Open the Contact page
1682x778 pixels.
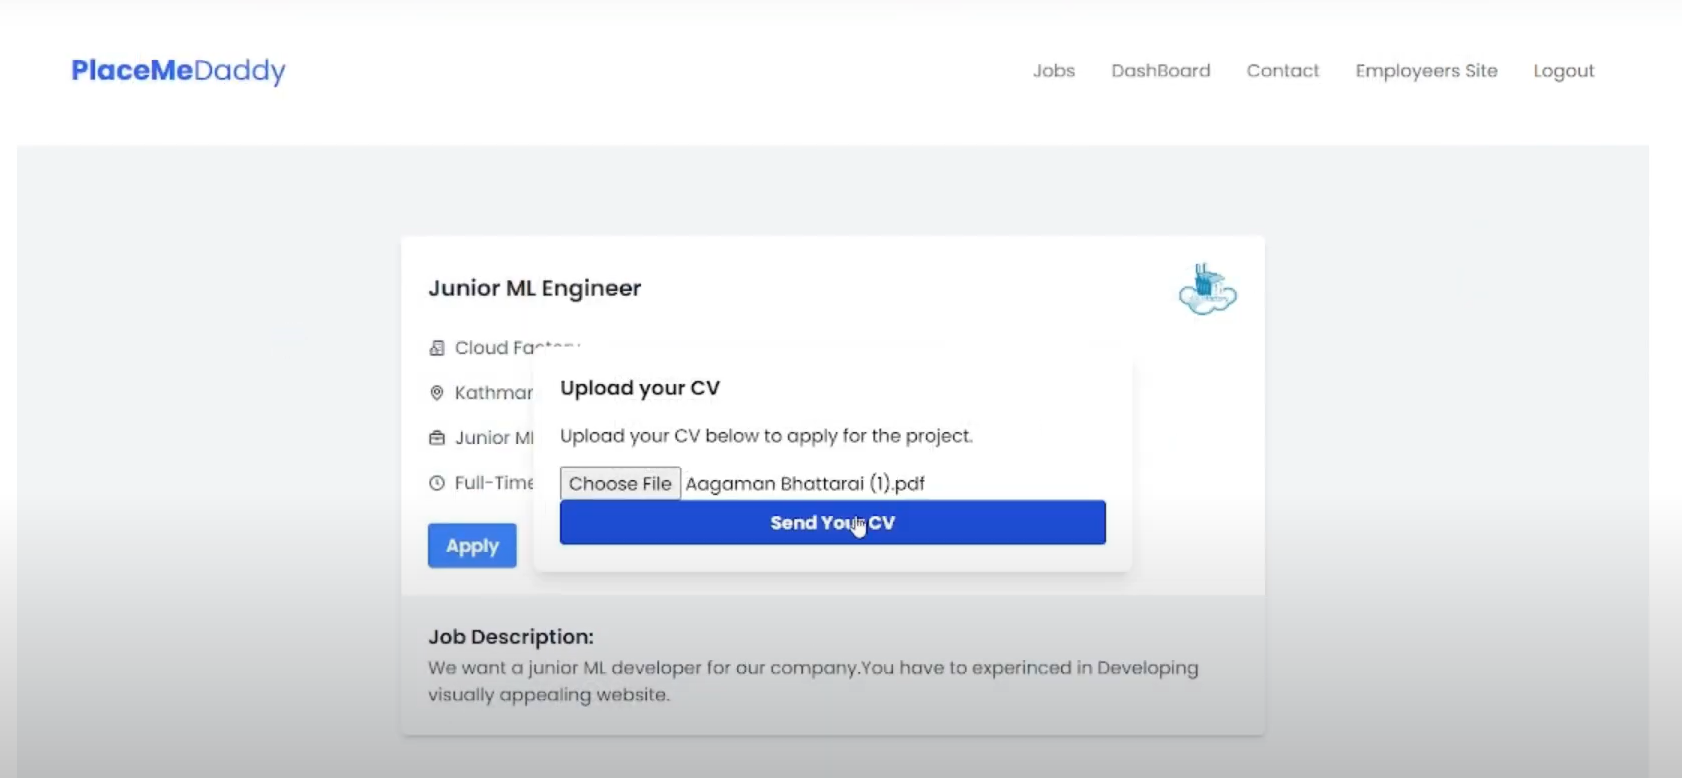click(1282, 71)
